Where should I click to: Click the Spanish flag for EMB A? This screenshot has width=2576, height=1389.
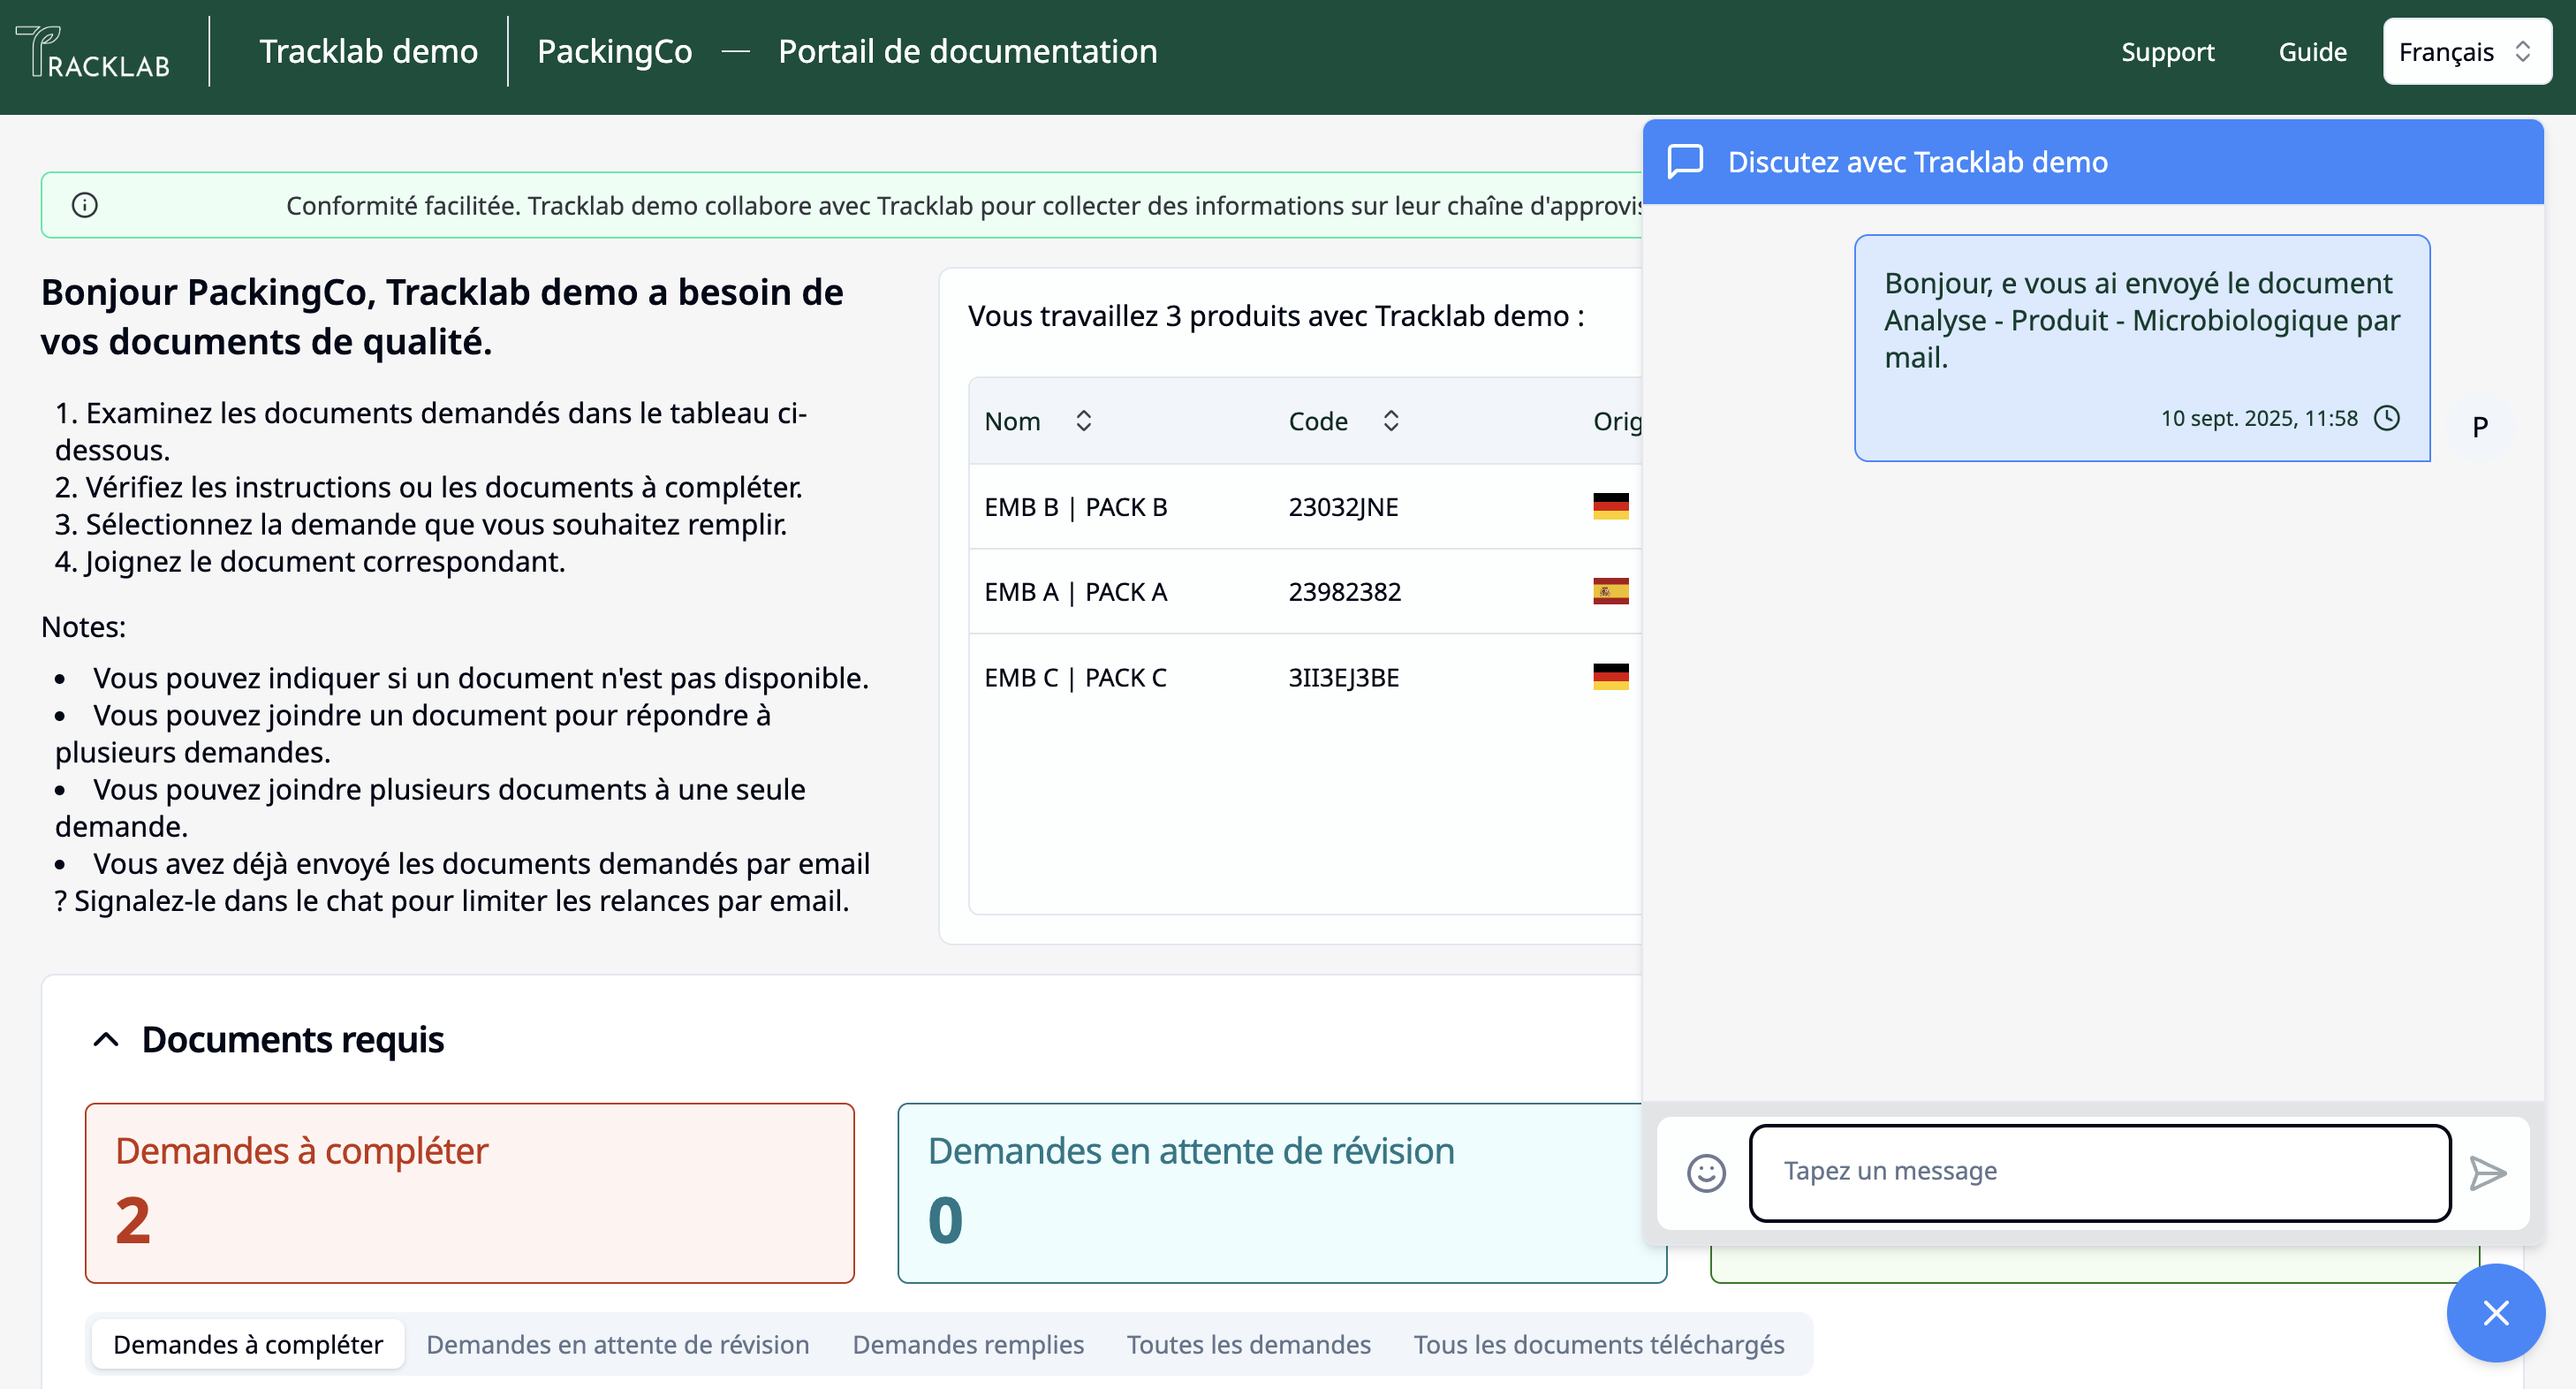pyautogui.click(x=1610, y=592)
